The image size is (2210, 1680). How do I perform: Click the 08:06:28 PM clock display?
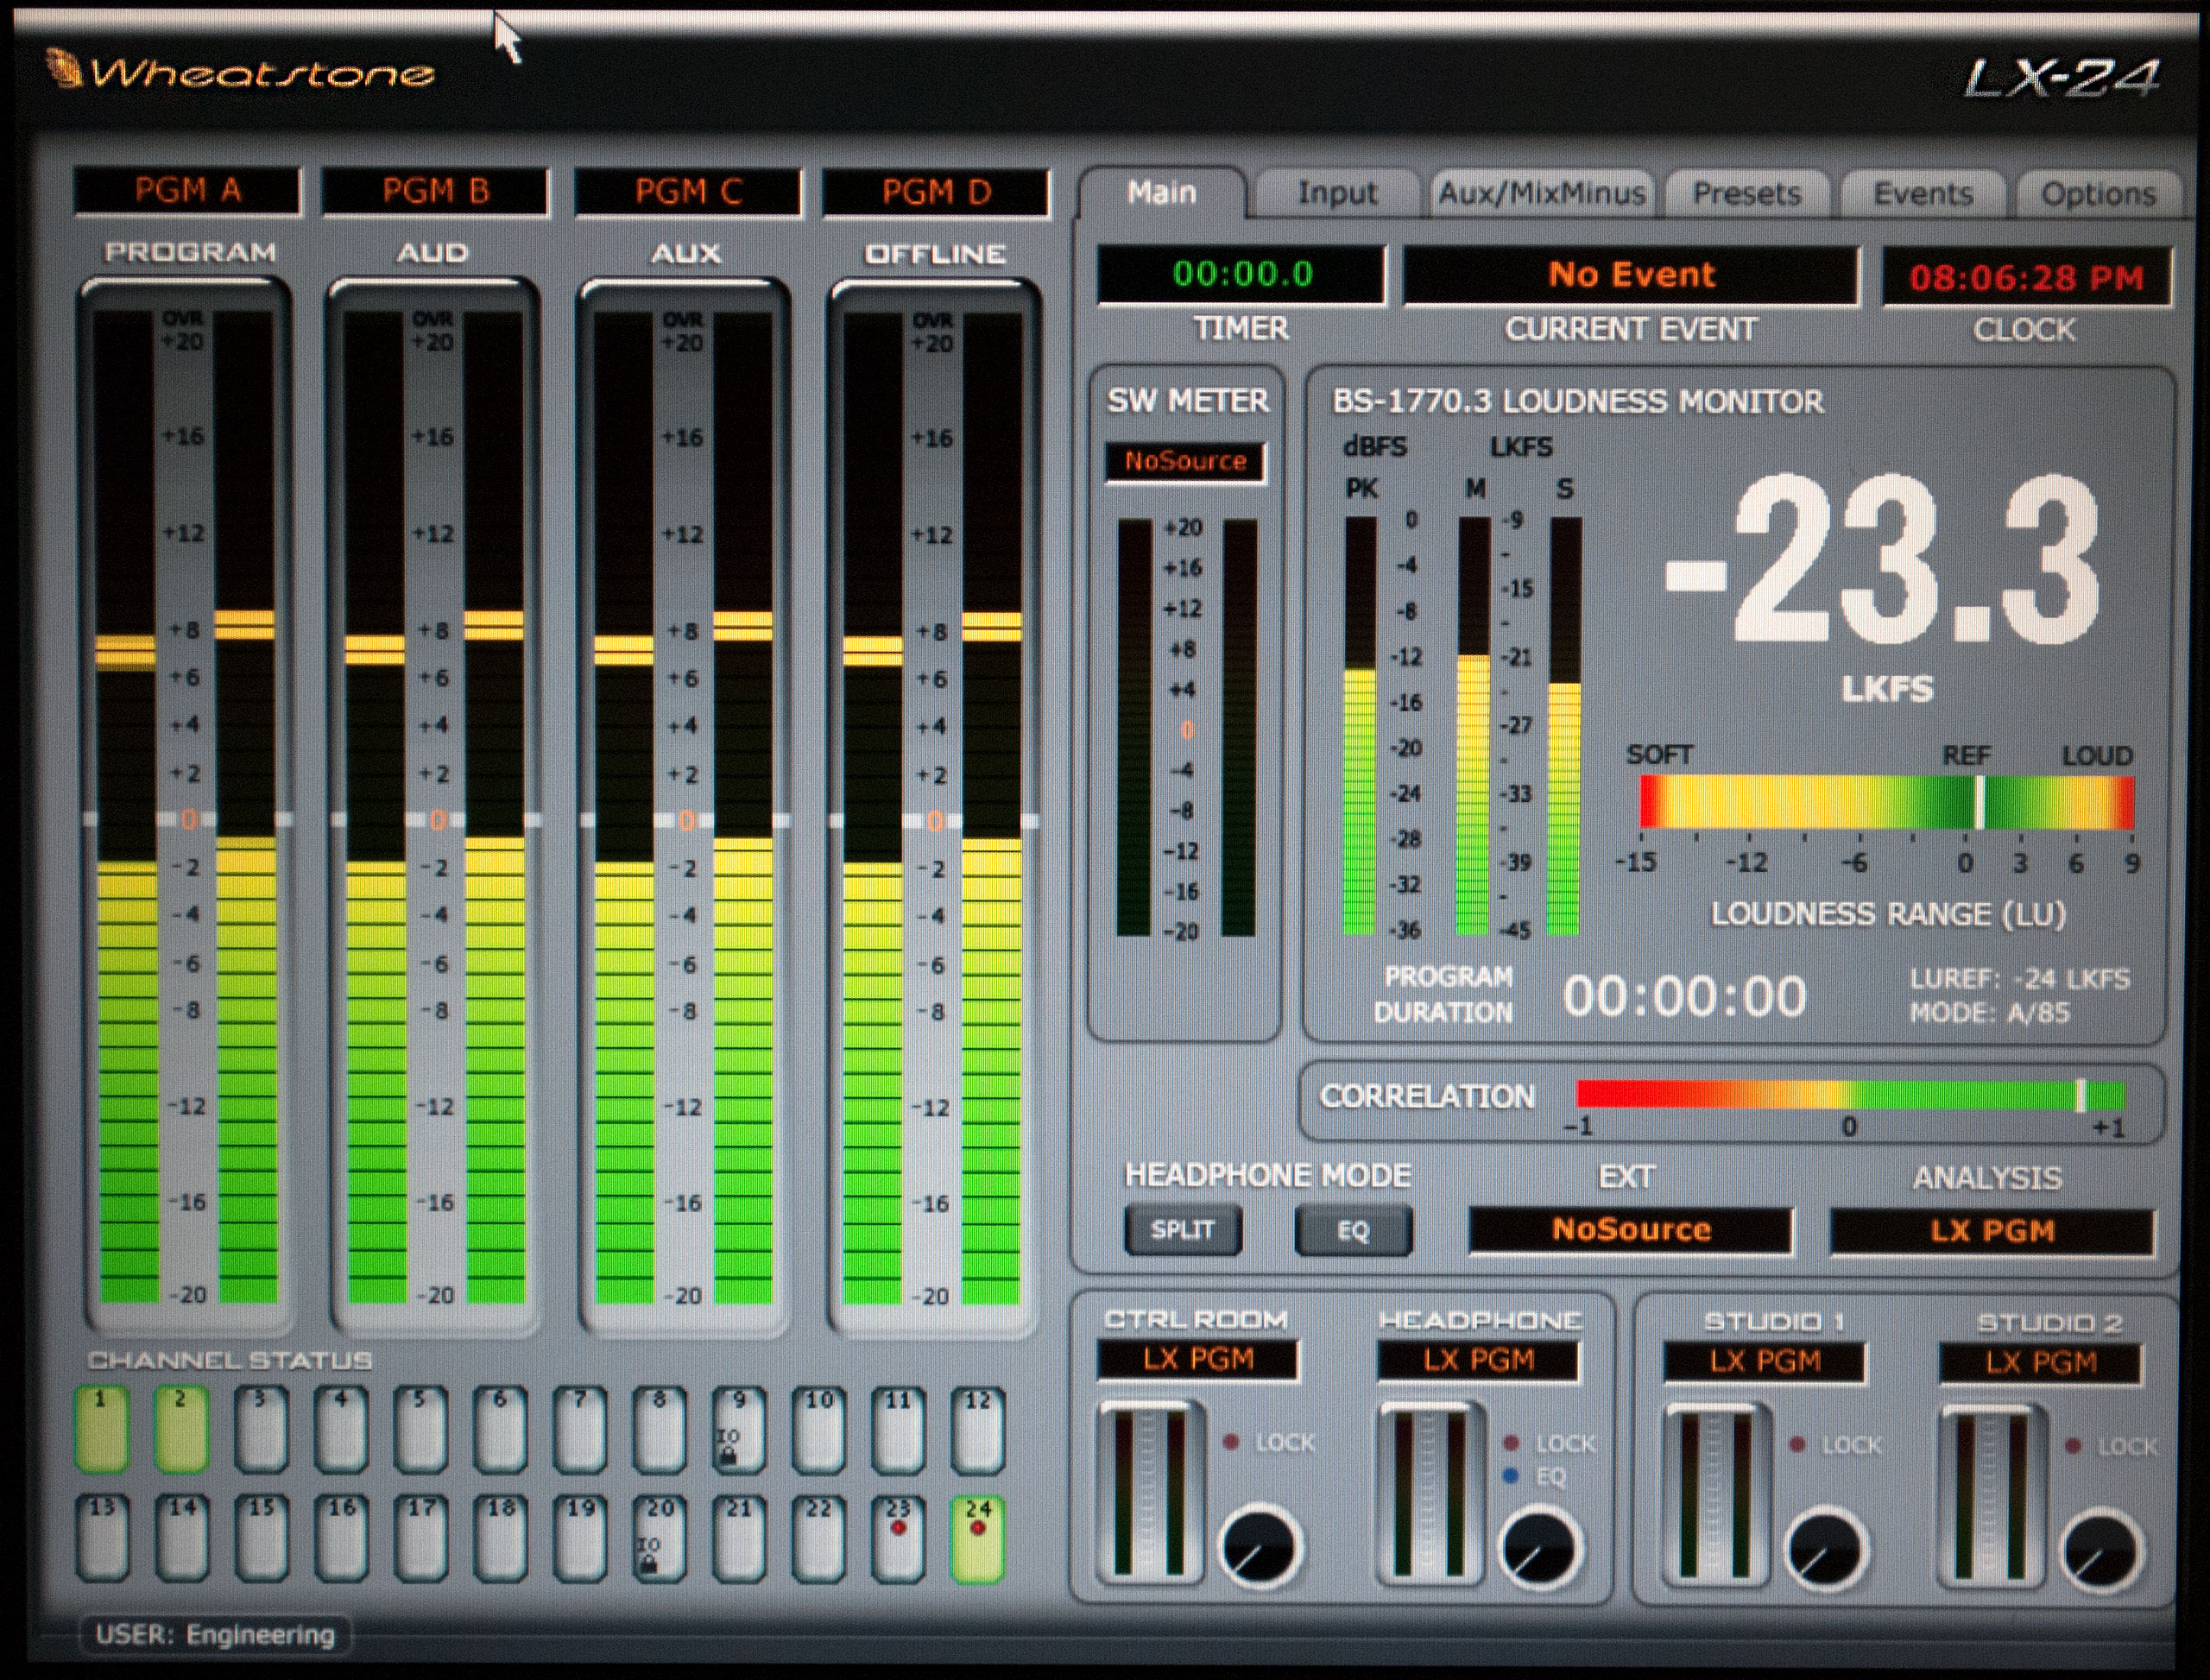pos(2027,277)
